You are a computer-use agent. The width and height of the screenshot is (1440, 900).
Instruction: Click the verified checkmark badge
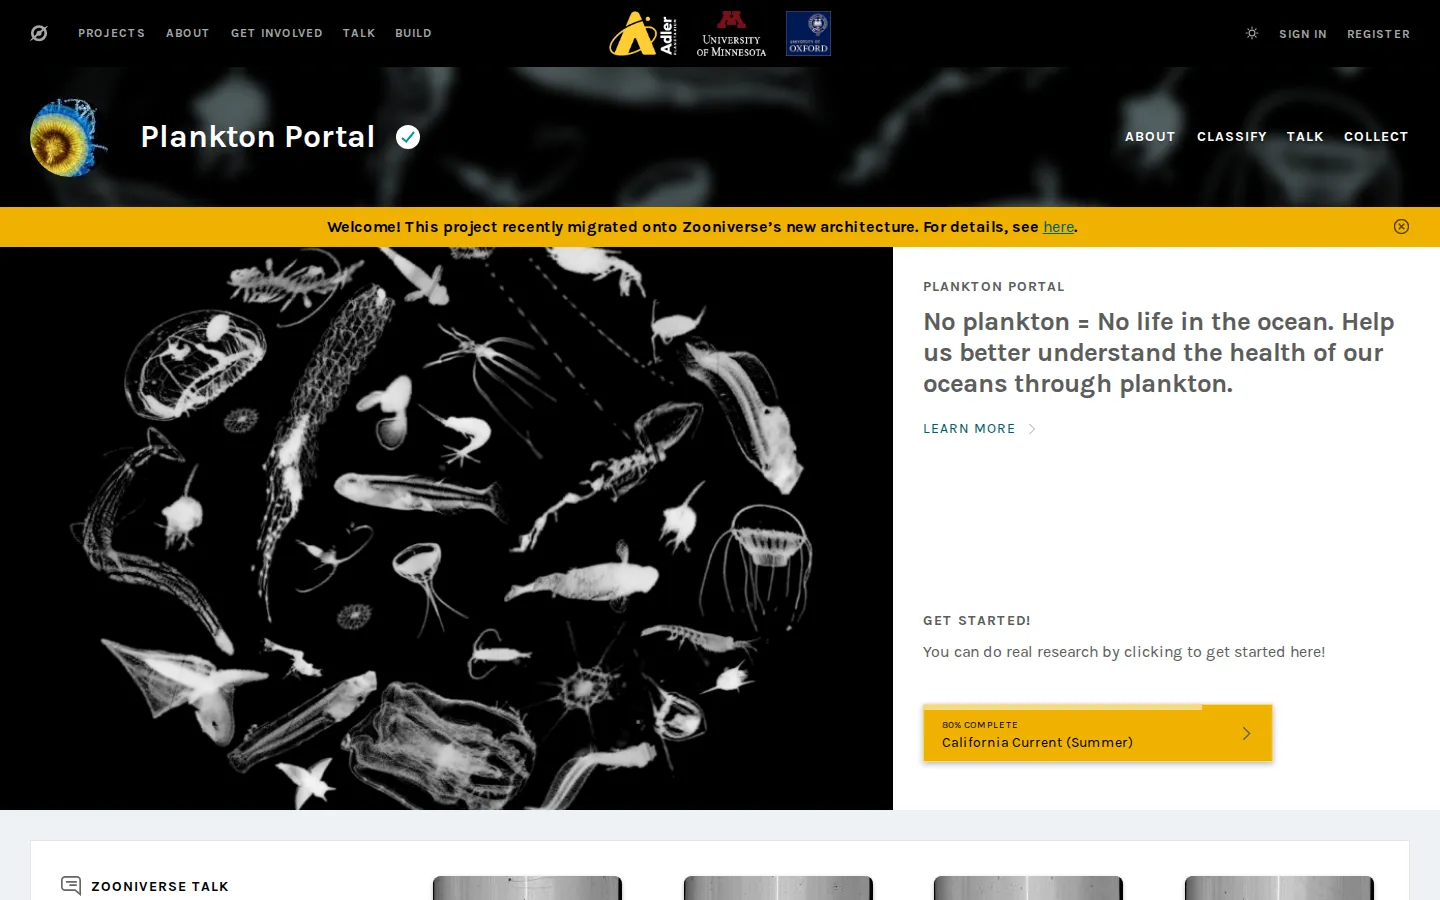(408, 137)
